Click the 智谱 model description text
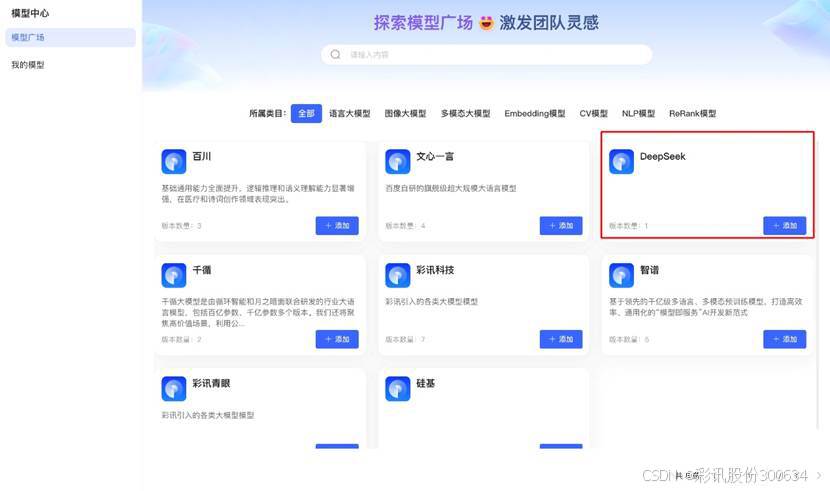This screenshot has height=491, width=830. (x=705, y=307)
